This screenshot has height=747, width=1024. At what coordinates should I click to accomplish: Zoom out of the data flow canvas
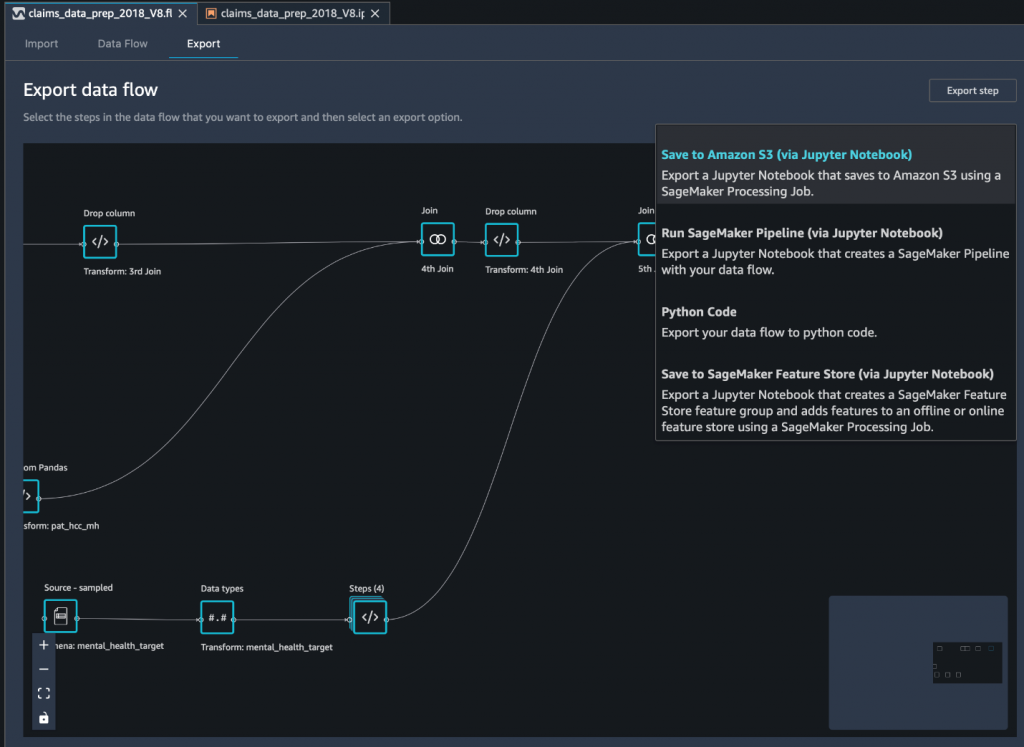(x=42, y=669)
